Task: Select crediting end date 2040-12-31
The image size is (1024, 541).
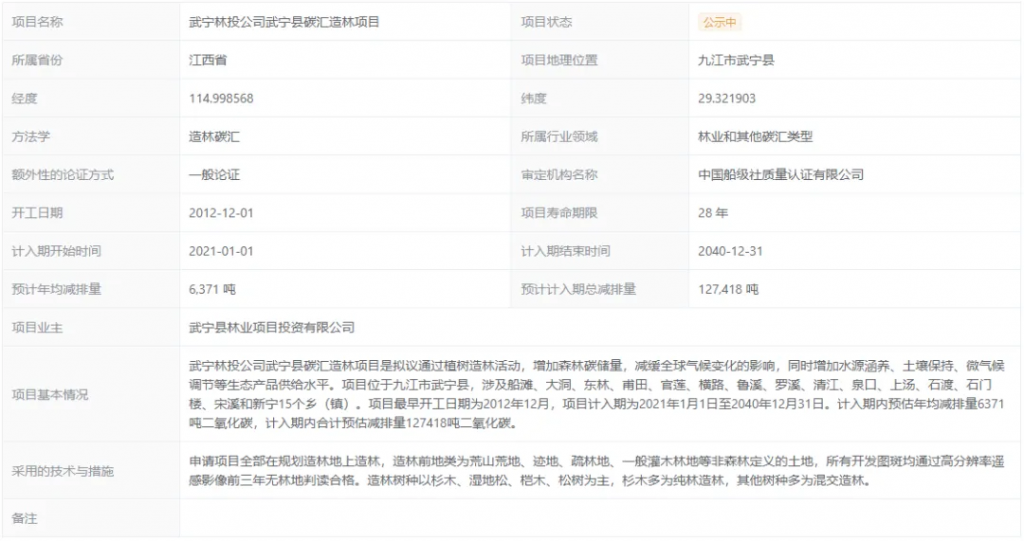Action: [x=731, y=251]
